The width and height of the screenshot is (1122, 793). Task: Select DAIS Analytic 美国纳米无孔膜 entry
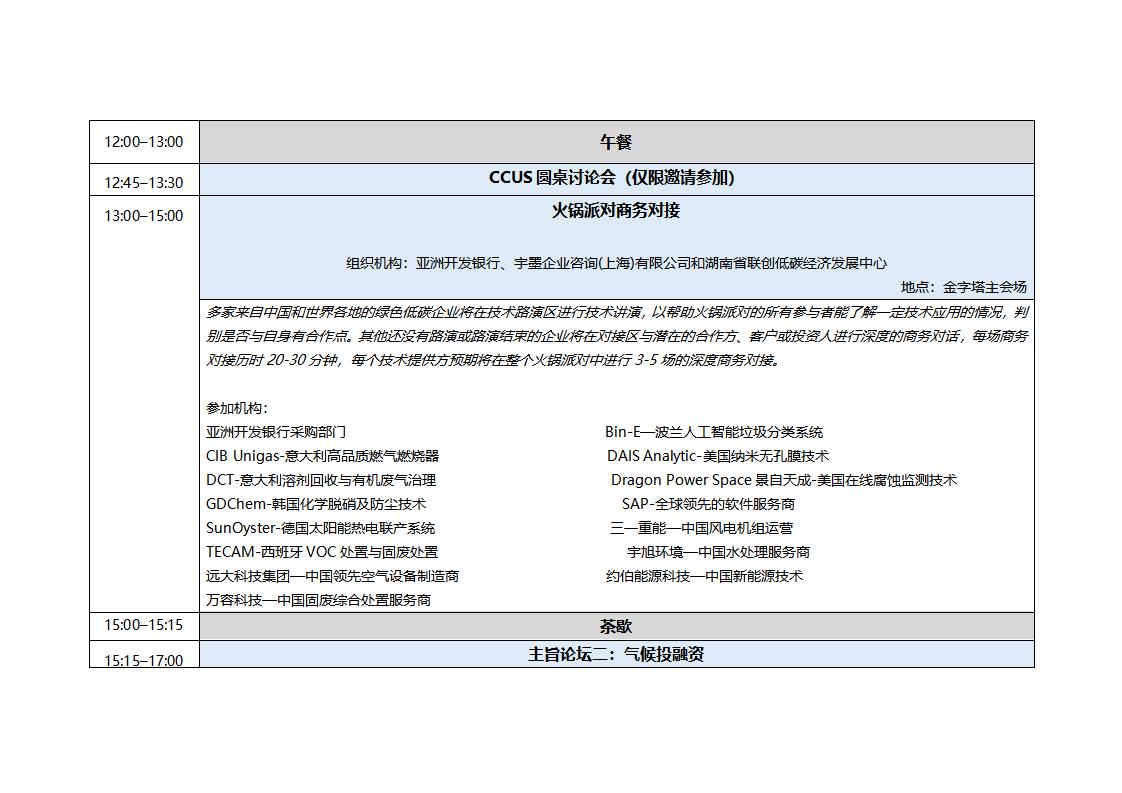pyautogui.click(x=718, y=456)
